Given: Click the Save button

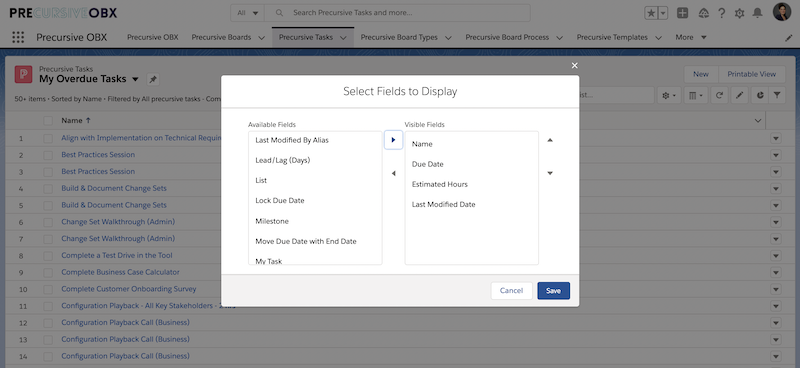Looking at the screenshot, I should pos(554,290).
